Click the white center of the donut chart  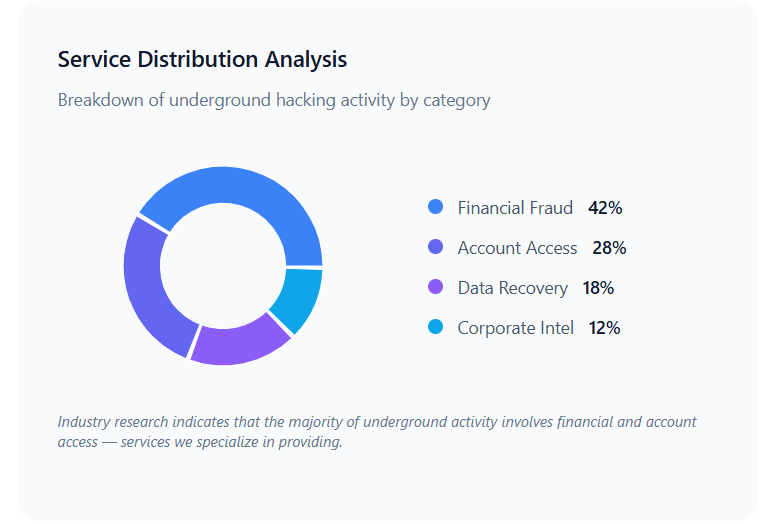[223, 266]
